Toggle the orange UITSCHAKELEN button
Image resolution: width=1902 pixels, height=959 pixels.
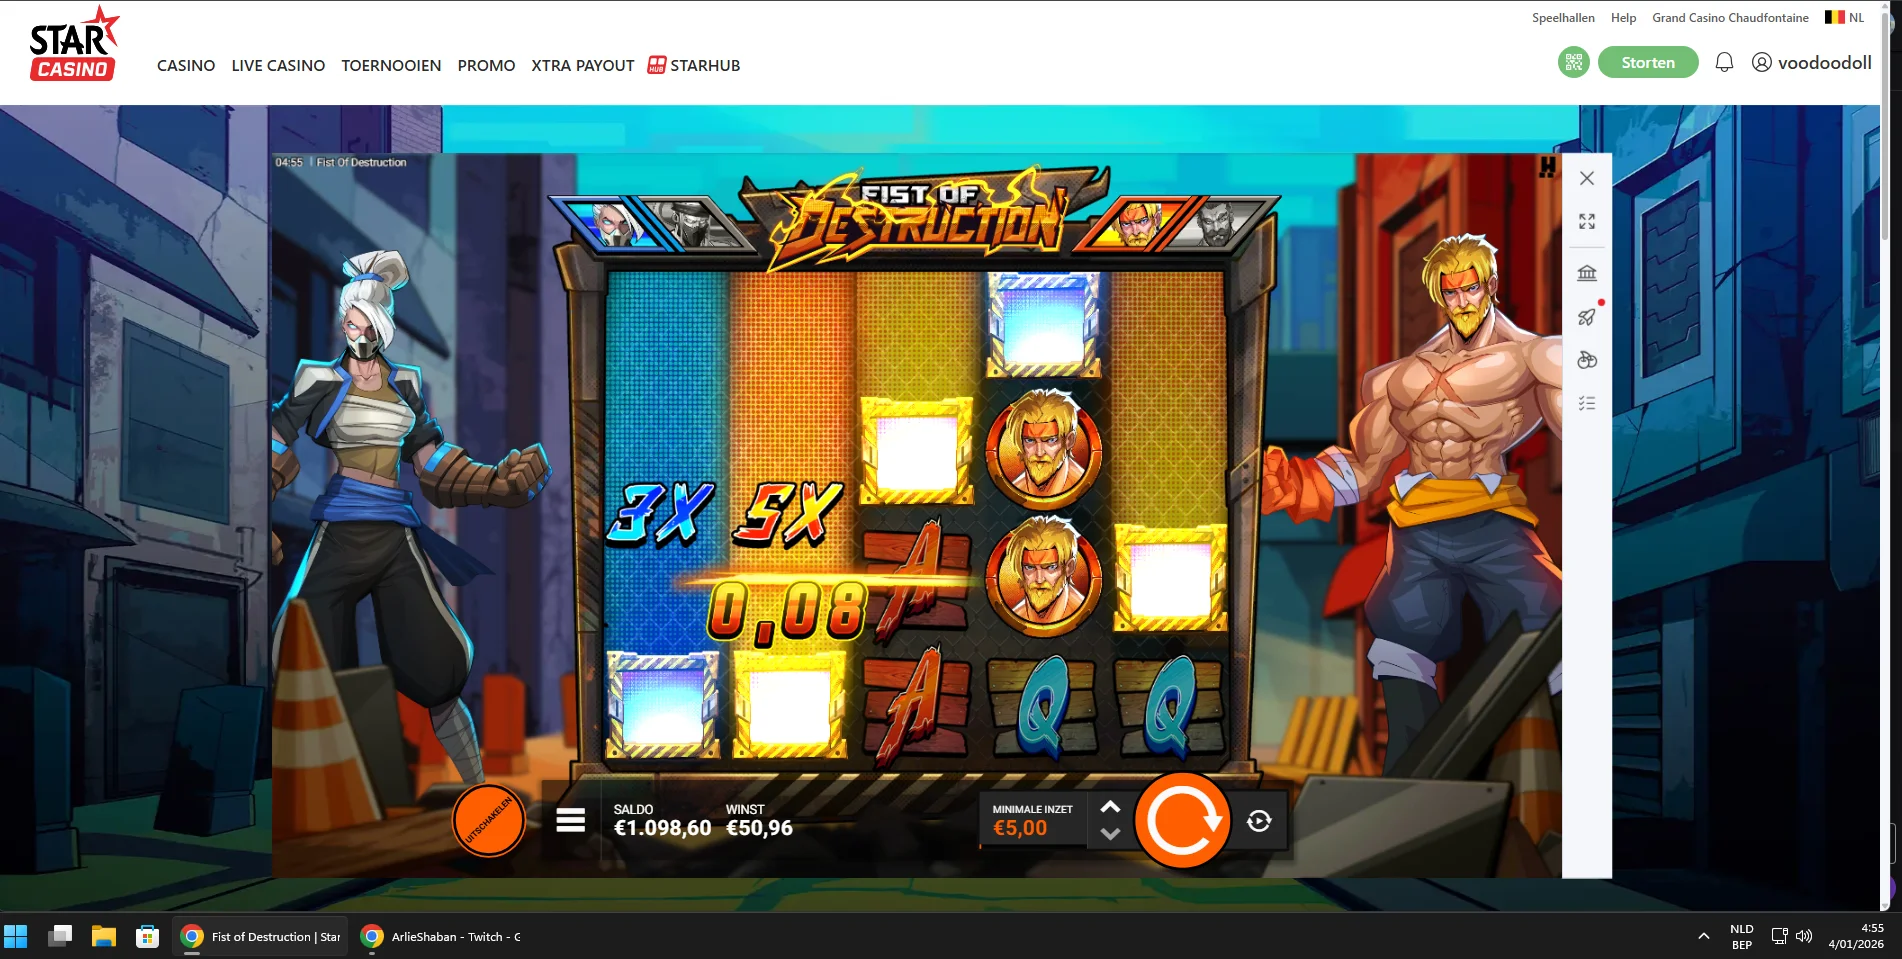tap(489, 820)
